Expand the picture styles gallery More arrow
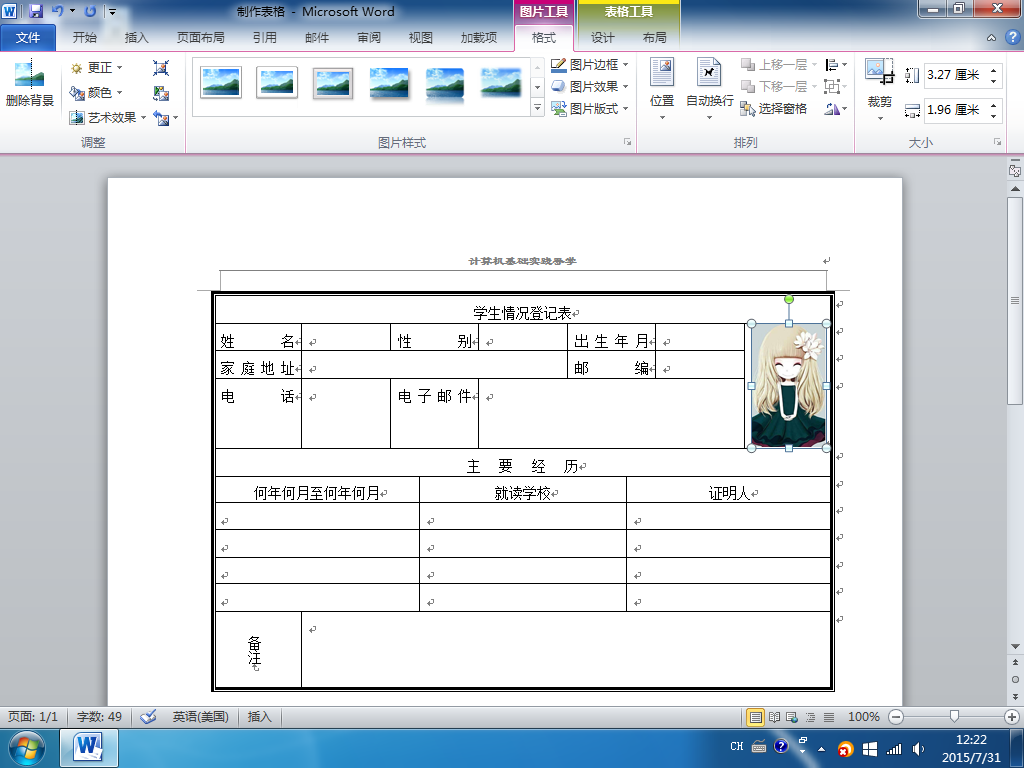This screenshot has height=768, width=1024. point(537,108)
